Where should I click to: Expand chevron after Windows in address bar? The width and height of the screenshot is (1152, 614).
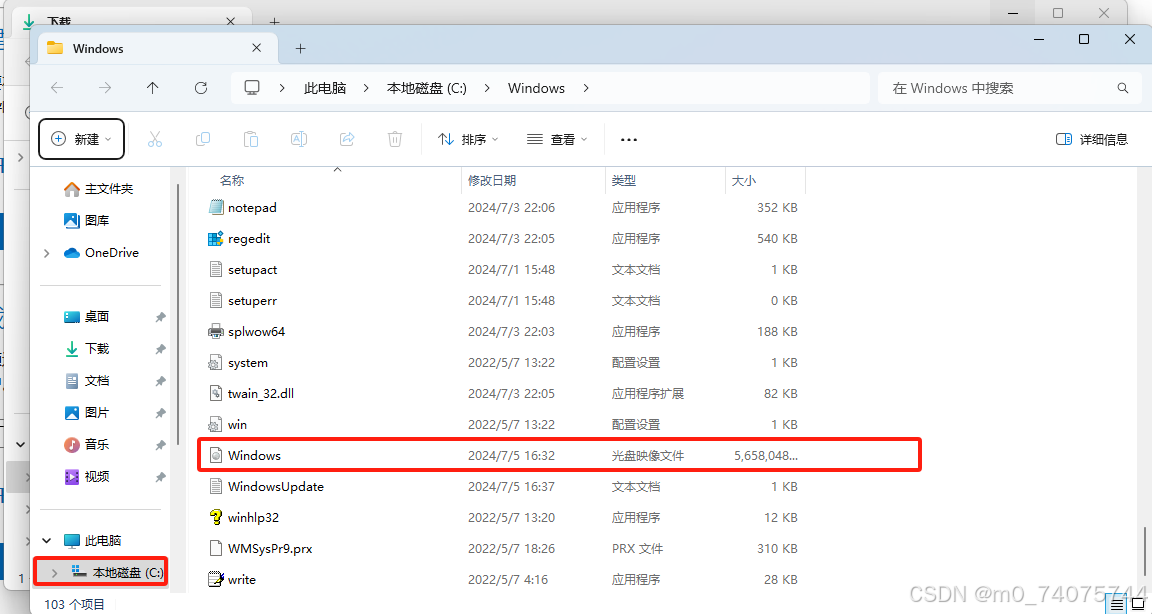[x=586, y=88]
